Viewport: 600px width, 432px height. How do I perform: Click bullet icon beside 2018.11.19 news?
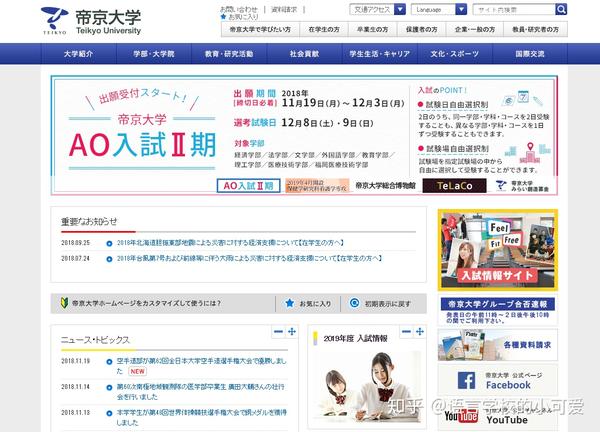pyautogui.click(x=109, y=362)
